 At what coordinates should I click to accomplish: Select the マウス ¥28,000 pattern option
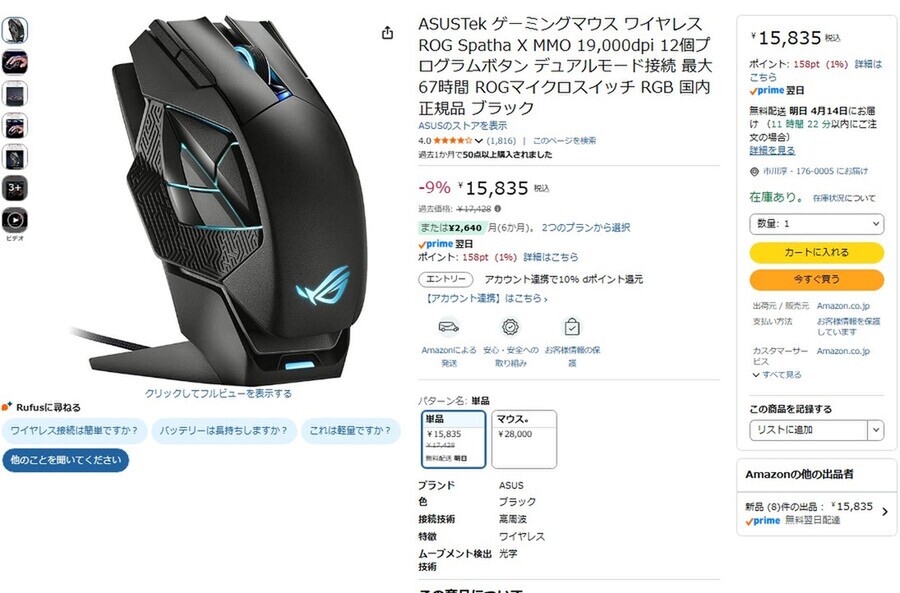tap(524, 439)
